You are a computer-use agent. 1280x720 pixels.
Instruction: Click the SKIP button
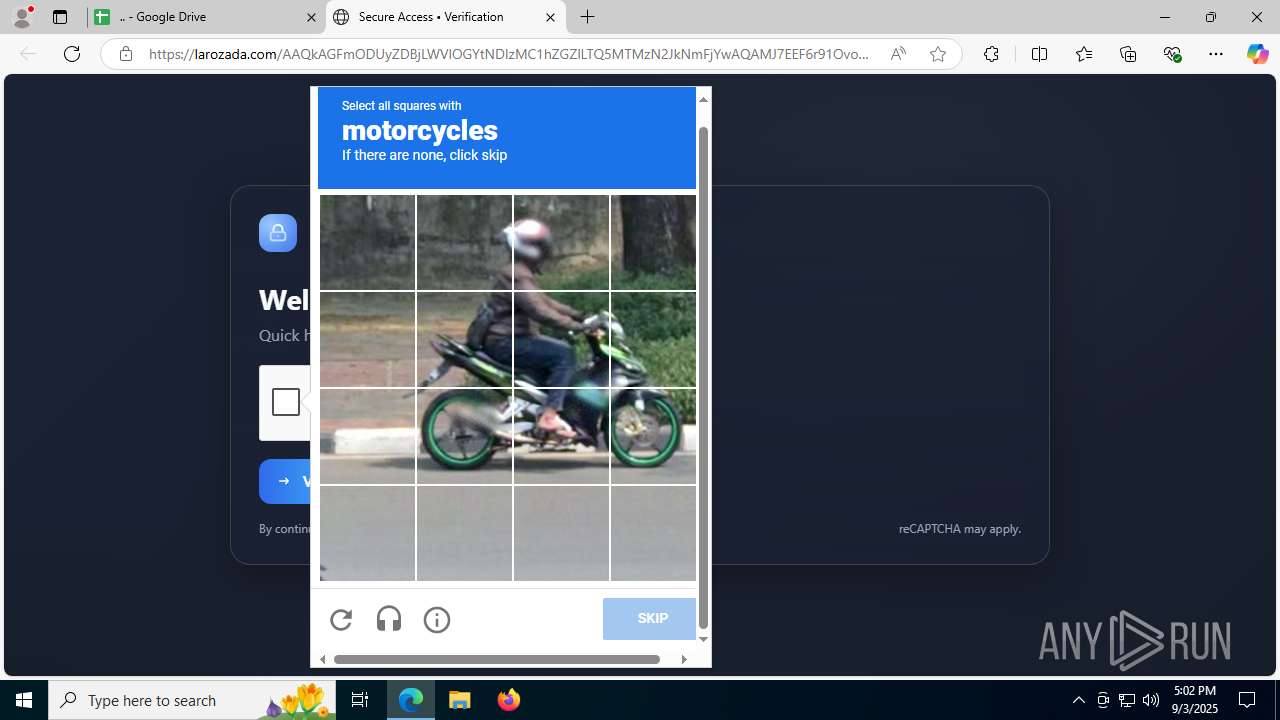click(x=650, y=619)
